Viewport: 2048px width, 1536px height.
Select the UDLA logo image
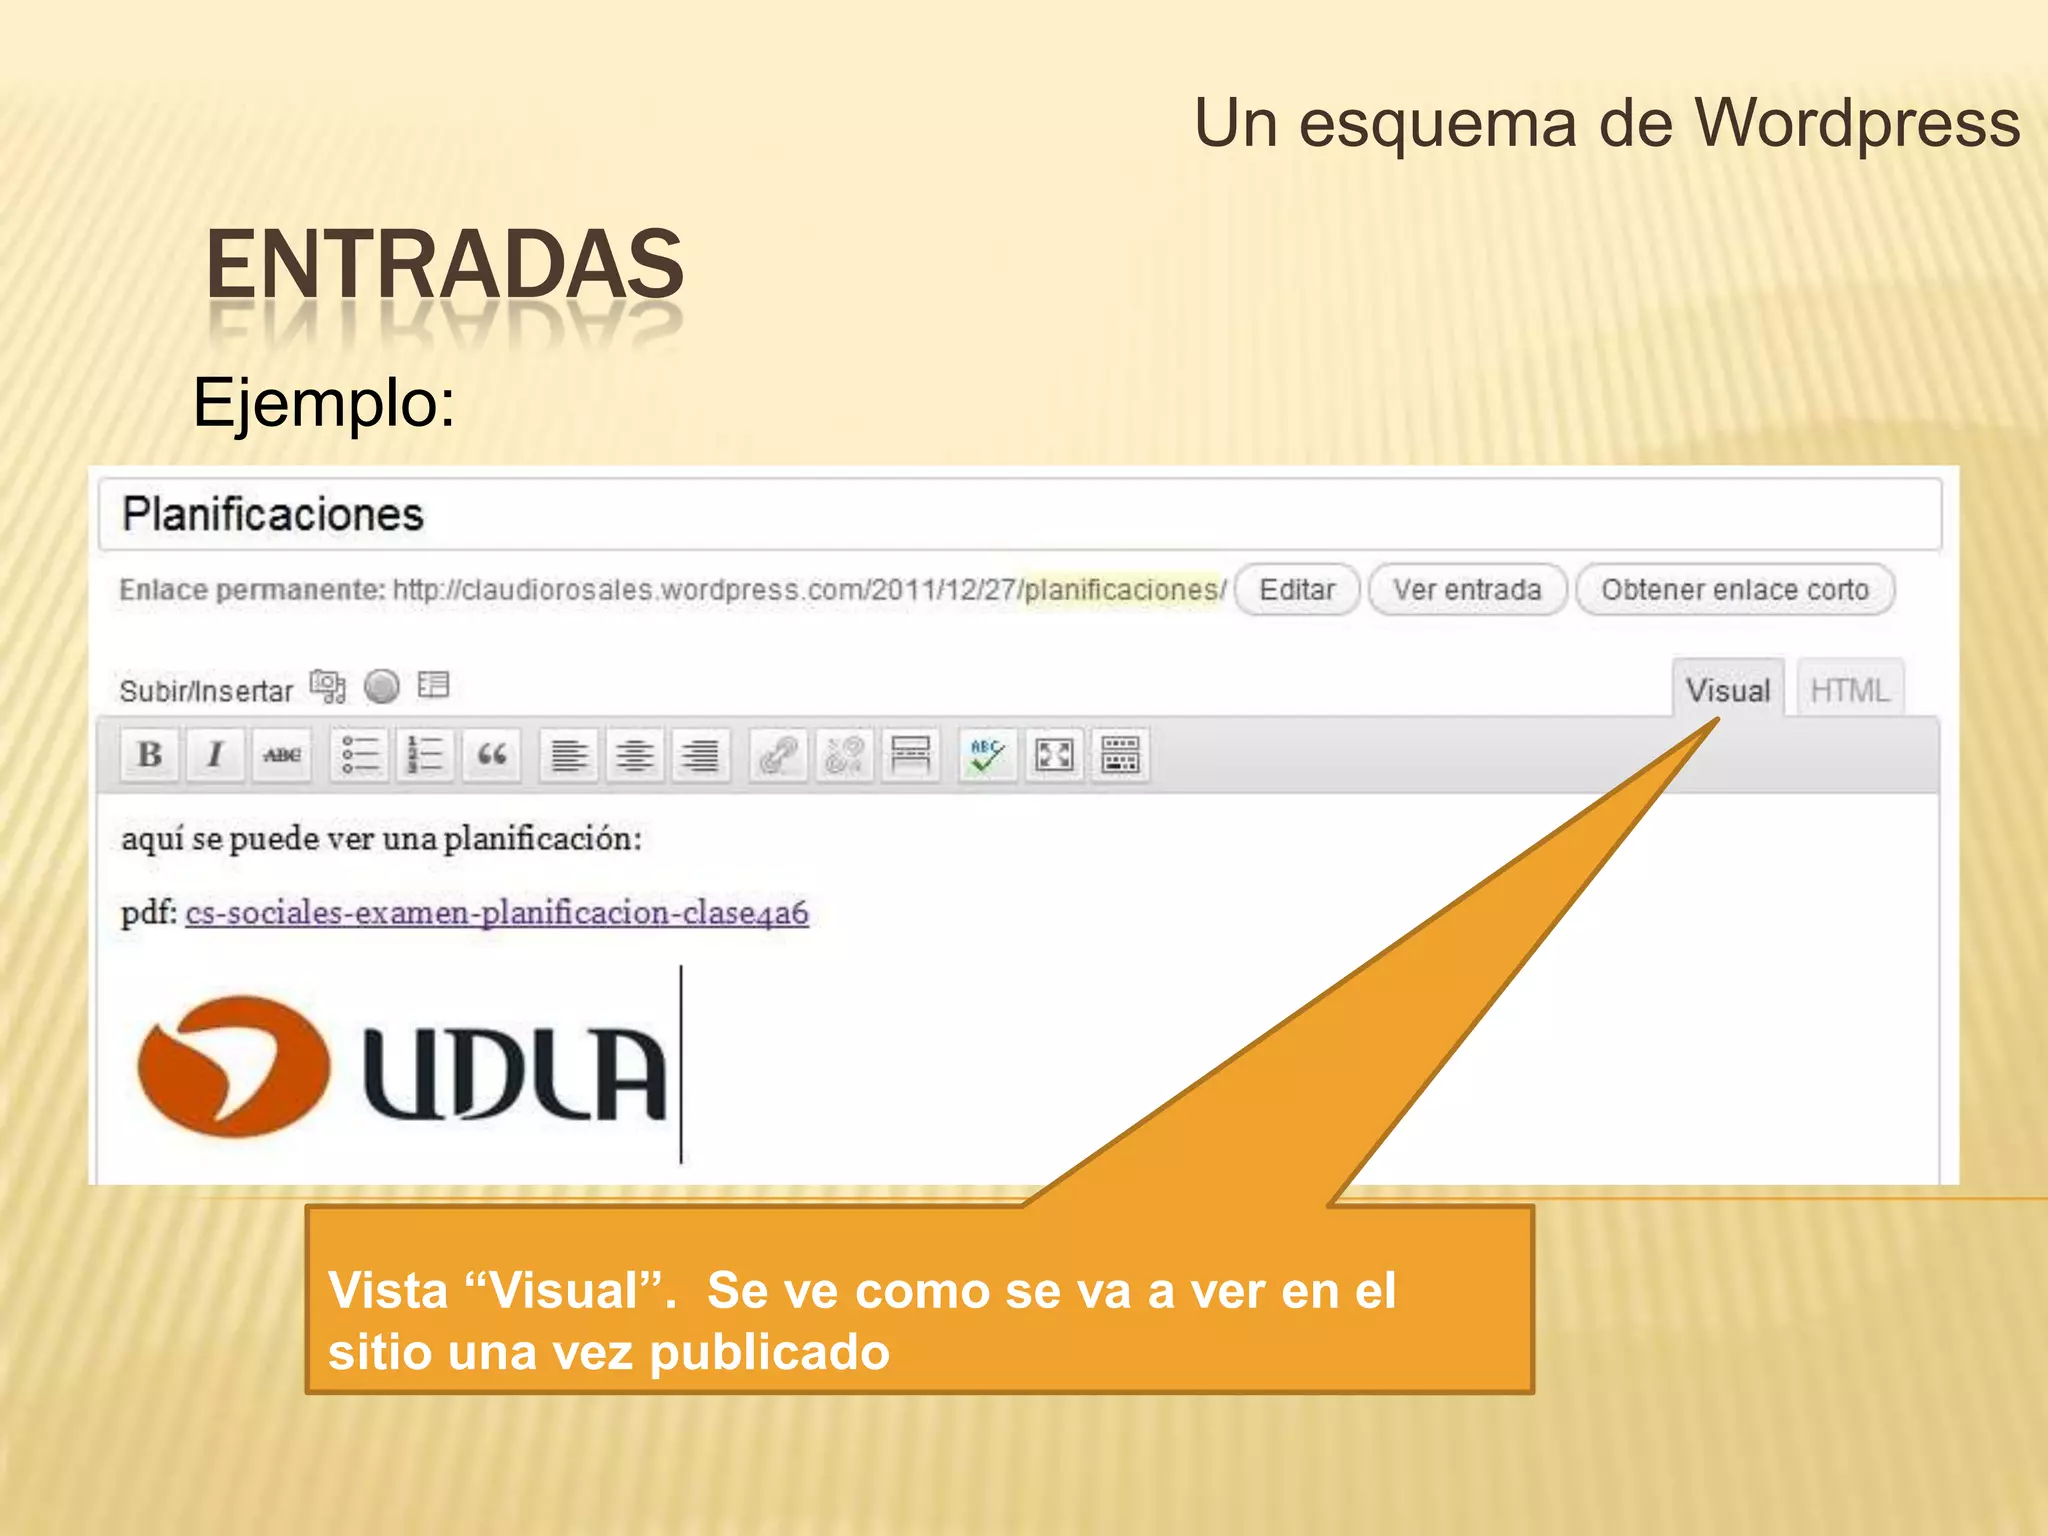coord(401,1068)
